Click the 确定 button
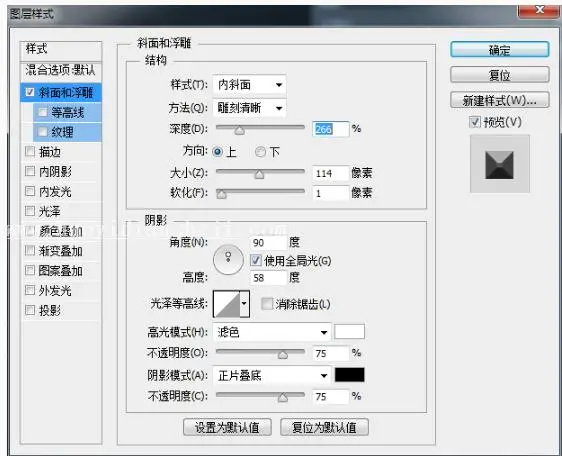The height and width of the screenshot is (456, 562). point(499,49)
